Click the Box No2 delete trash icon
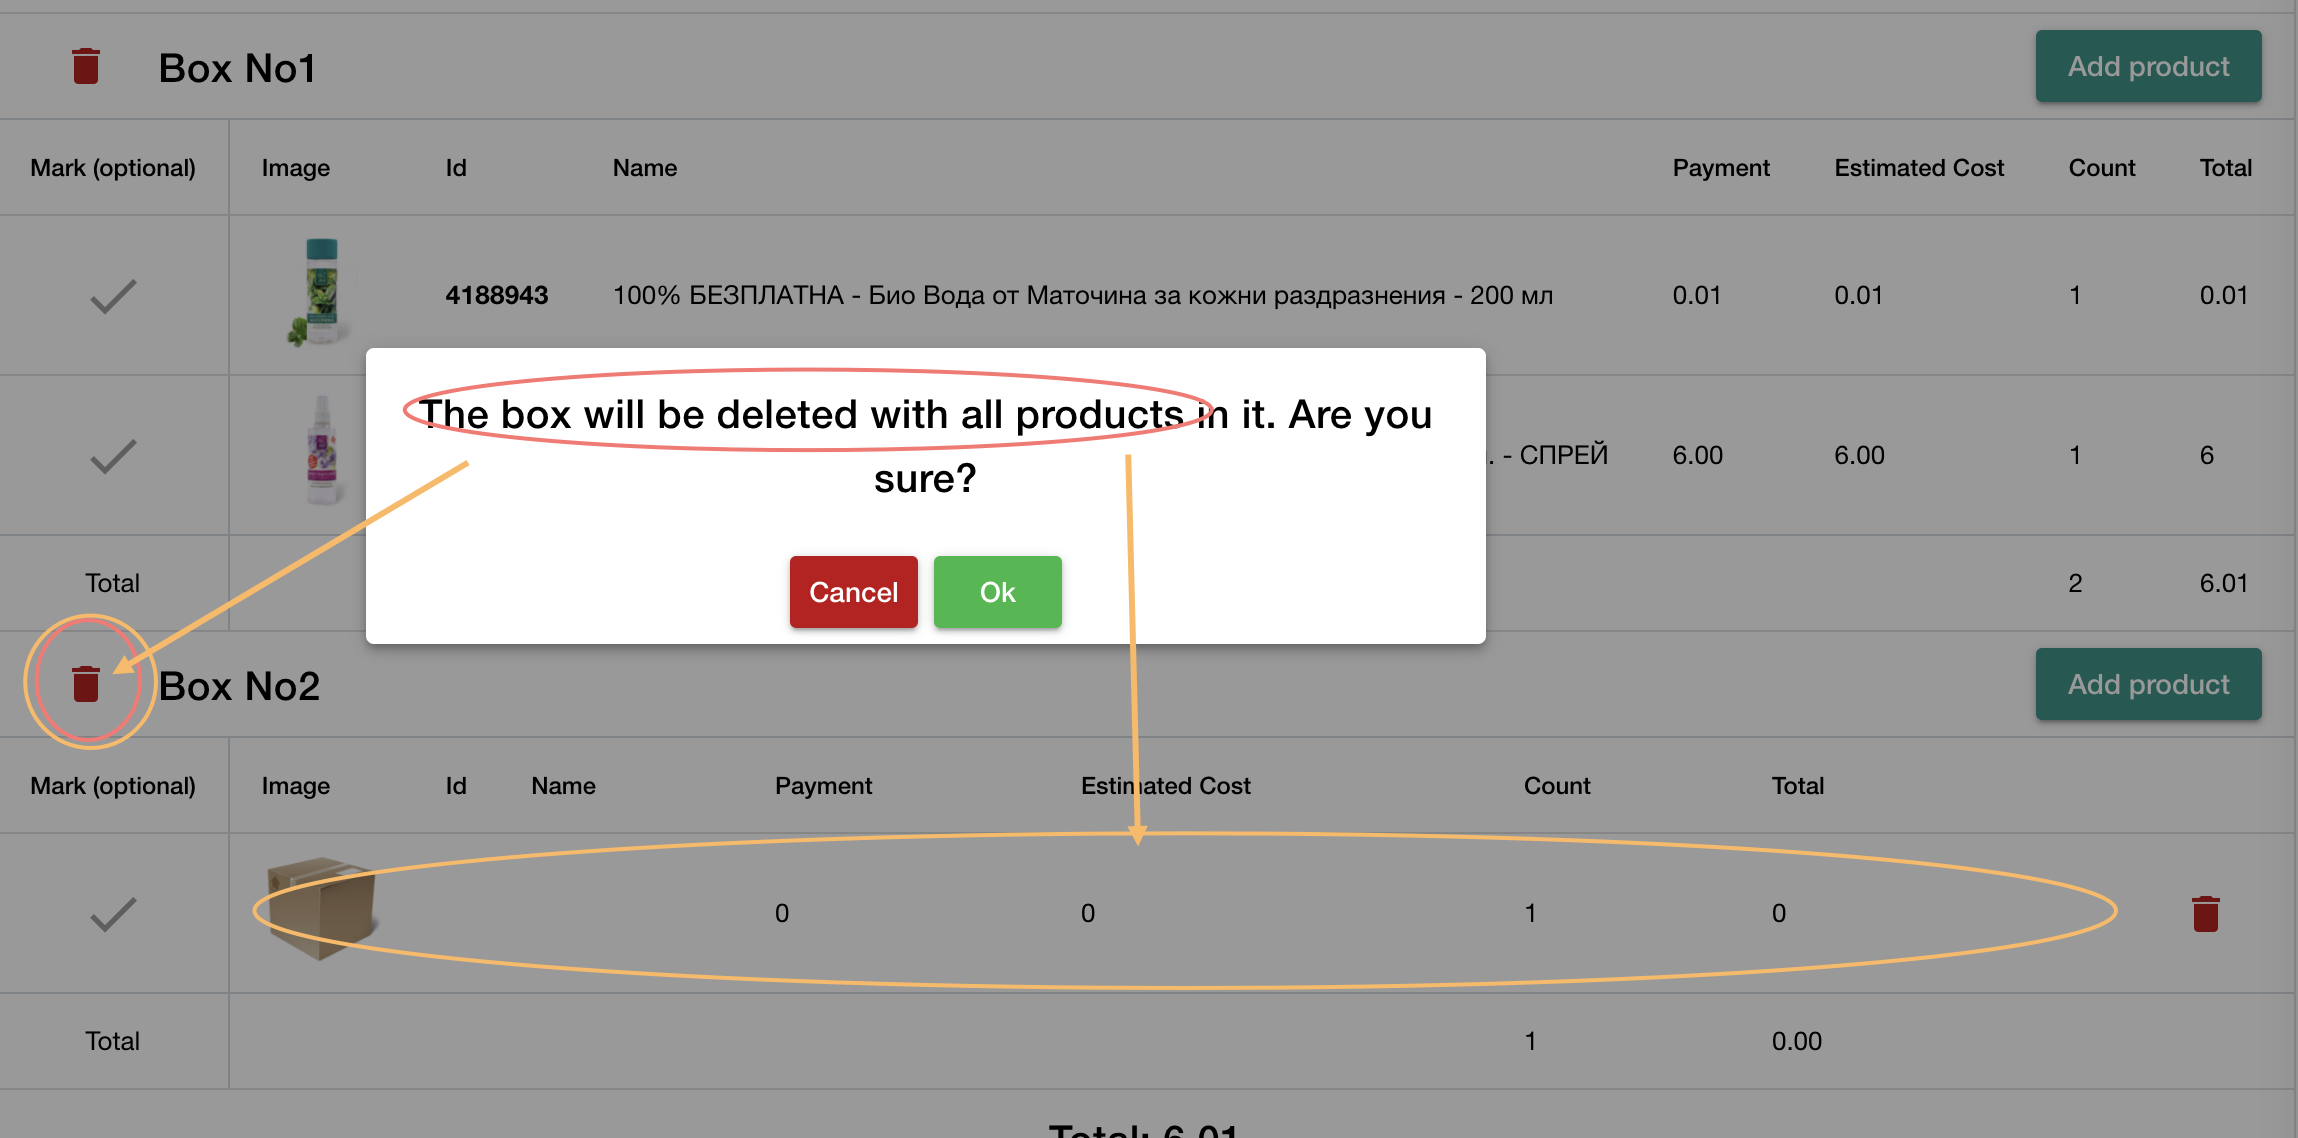Viewport: 2298px width, 1138px height. point(86,685)
